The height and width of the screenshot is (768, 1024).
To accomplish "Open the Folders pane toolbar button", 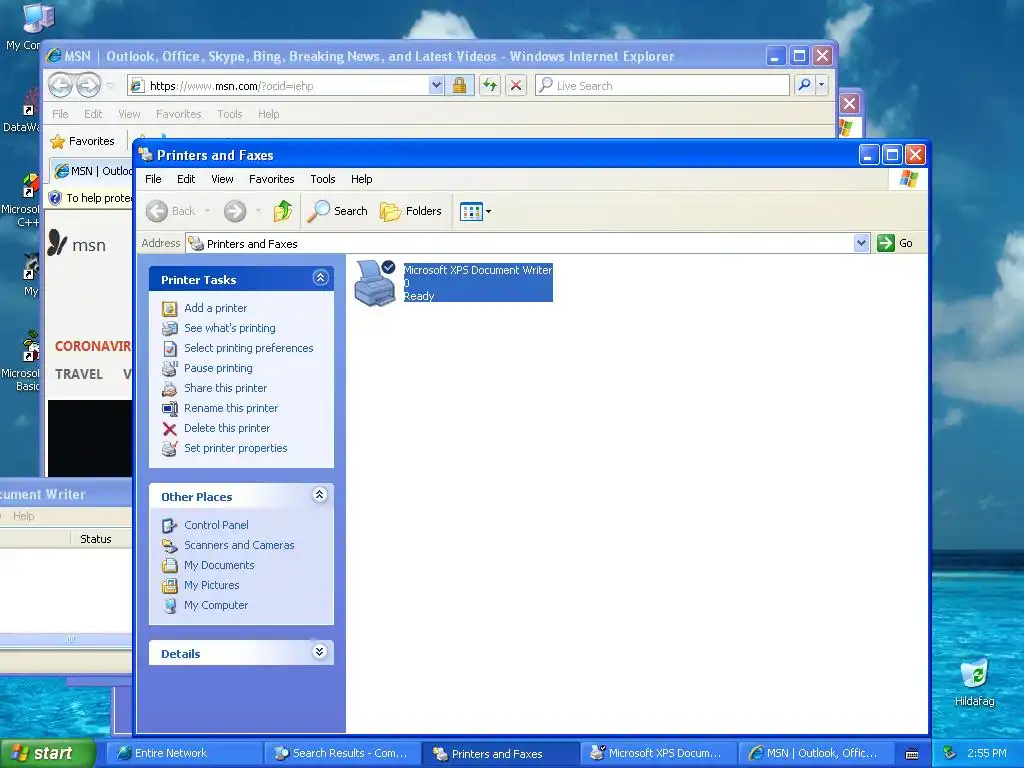I will pyautogui.click(x=411, y=211).
